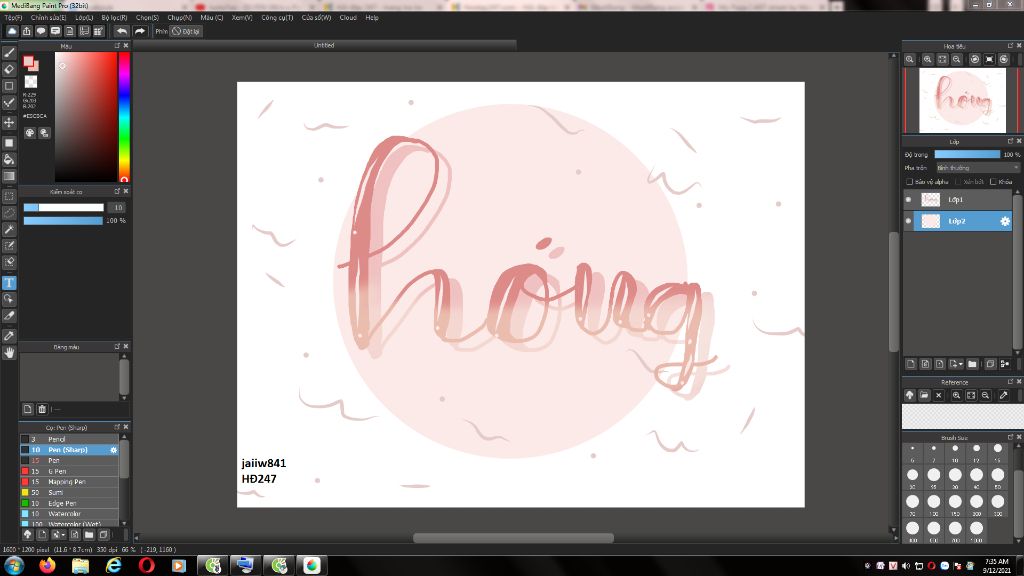Open brush add dropdown arrow below brush list
The image size is (1024, 576).
pos(63,535)
